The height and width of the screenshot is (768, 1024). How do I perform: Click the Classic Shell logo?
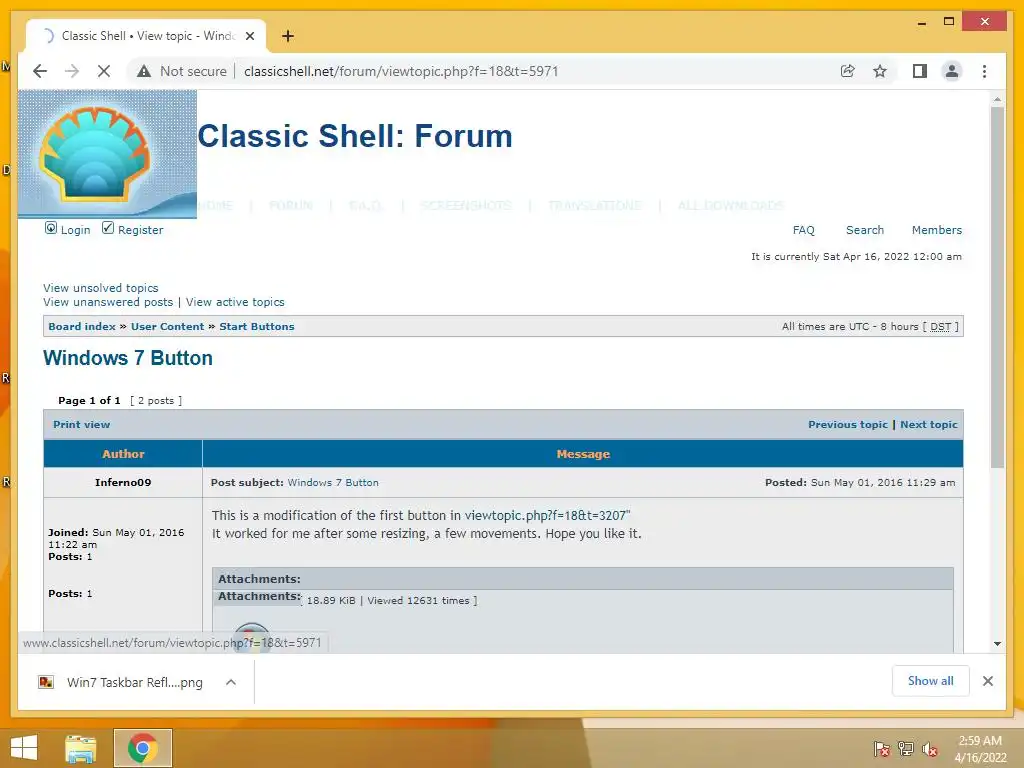coord(107,154)
